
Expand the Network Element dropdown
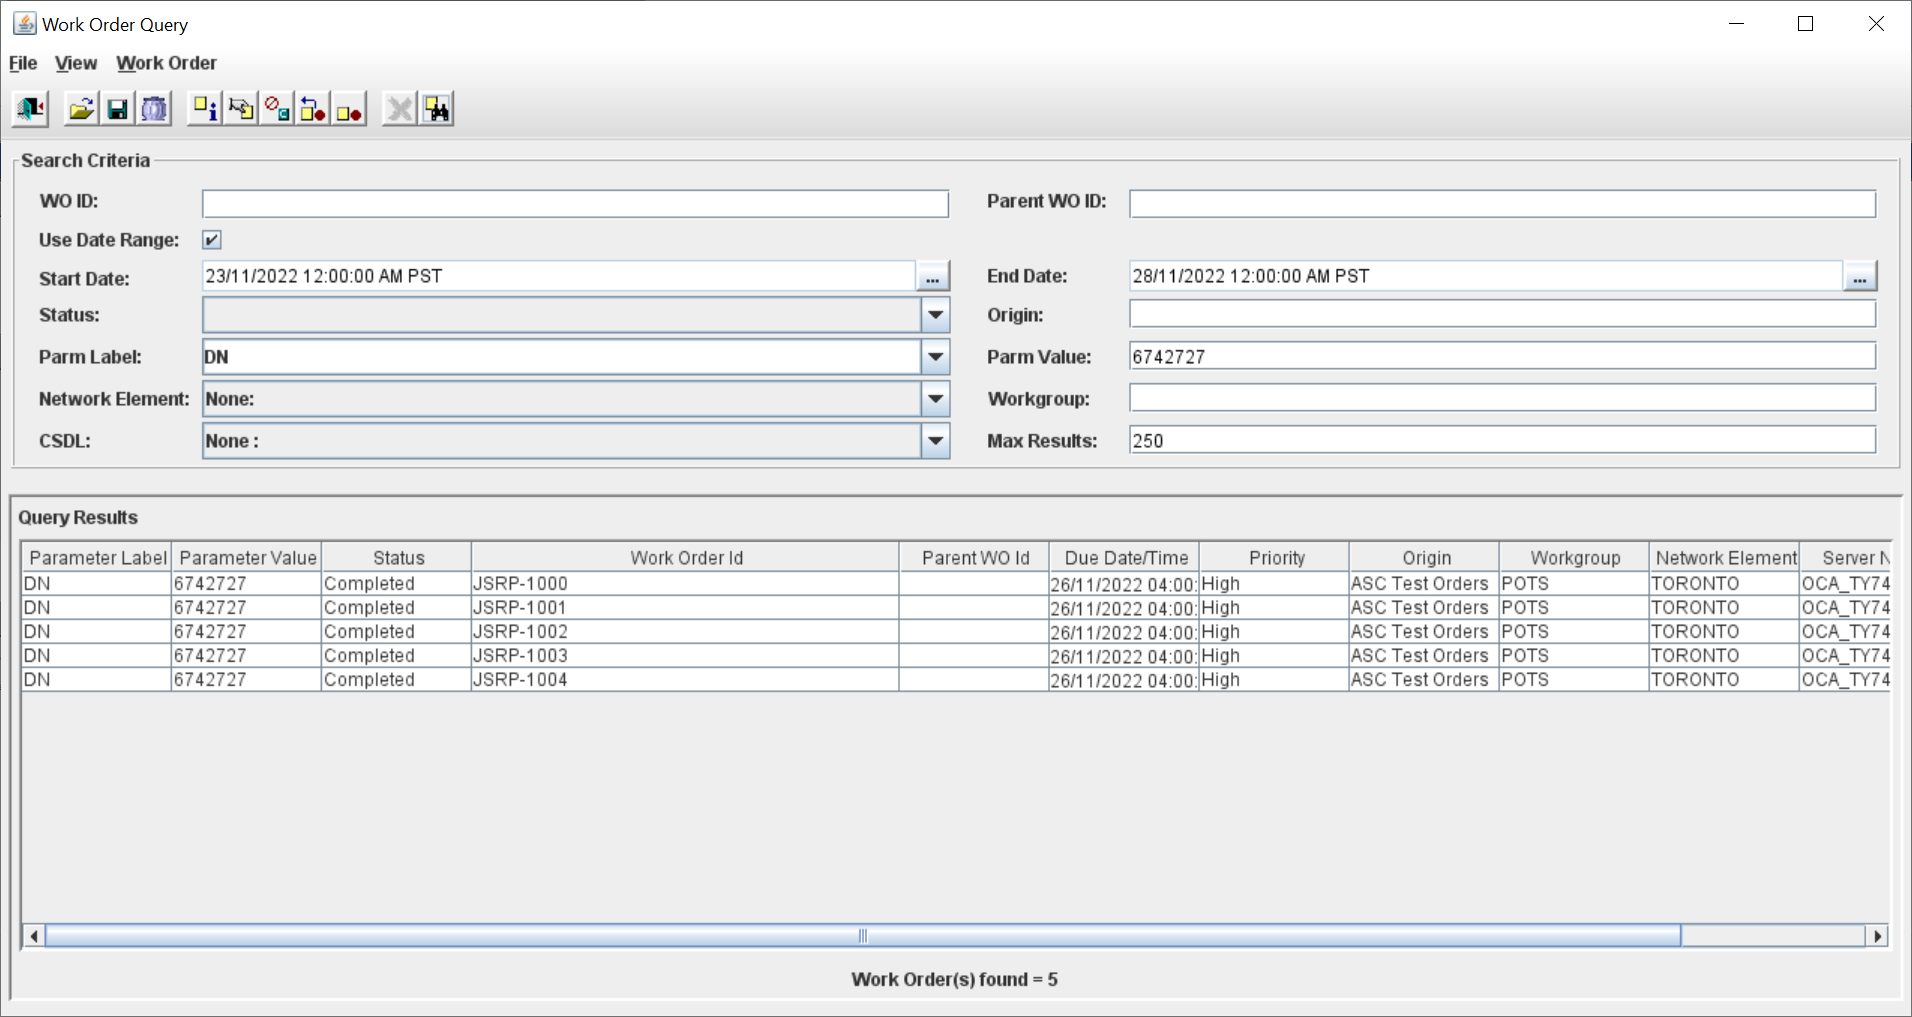click(x=935, y=399)
